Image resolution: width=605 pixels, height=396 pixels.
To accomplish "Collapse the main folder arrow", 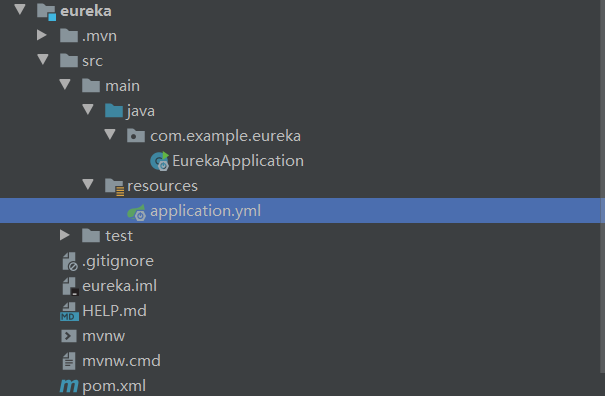I will tap(65, 85).
